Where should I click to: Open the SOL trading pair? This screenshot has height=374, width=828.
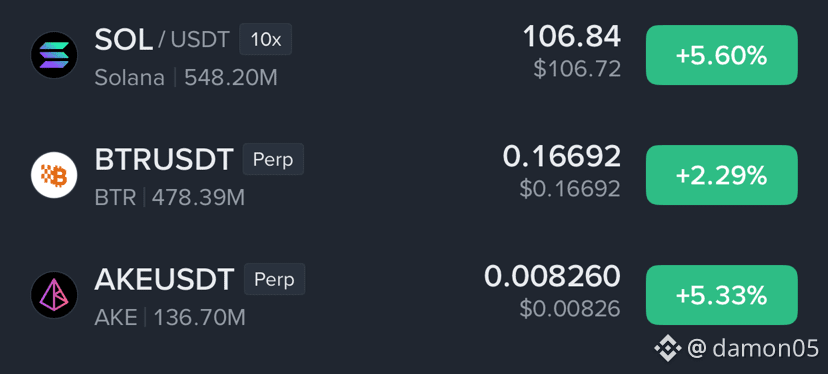click(x=414, y=55)
